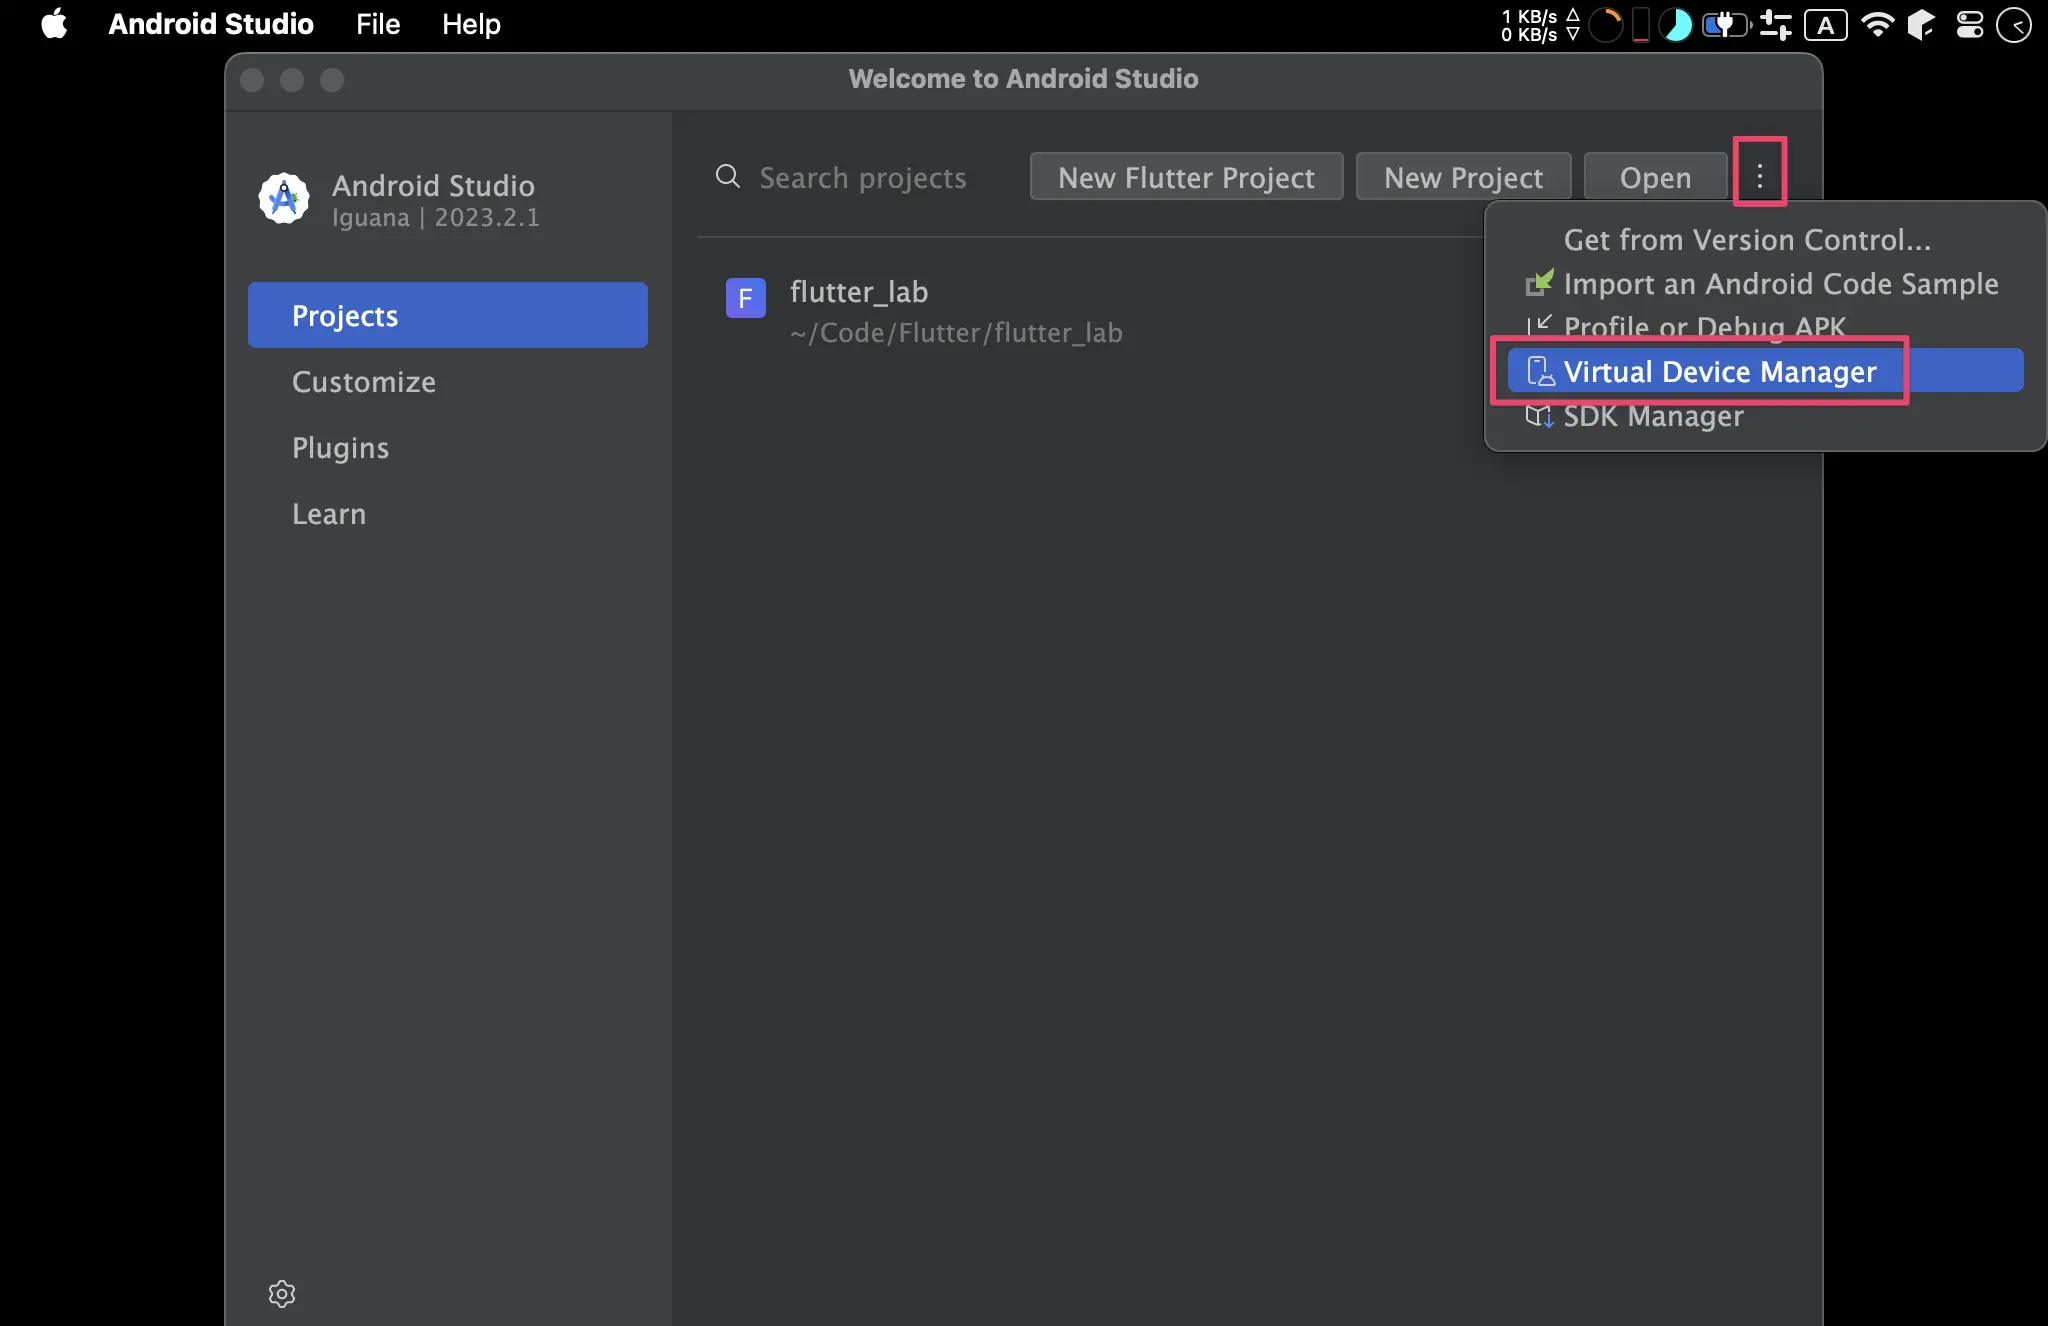Open the Virtual Device Manager menu entry
This screenshot has height=1326, width=2048.
pos(1765,371)
